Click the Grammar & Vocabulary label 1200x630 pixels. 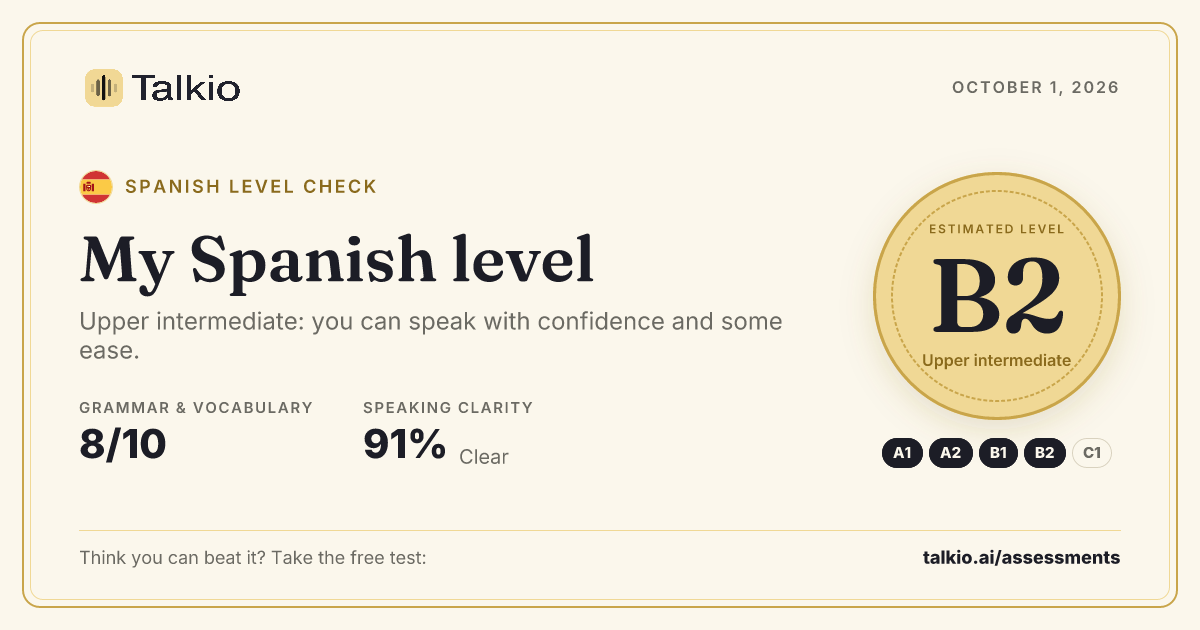(x=196, y=408)
